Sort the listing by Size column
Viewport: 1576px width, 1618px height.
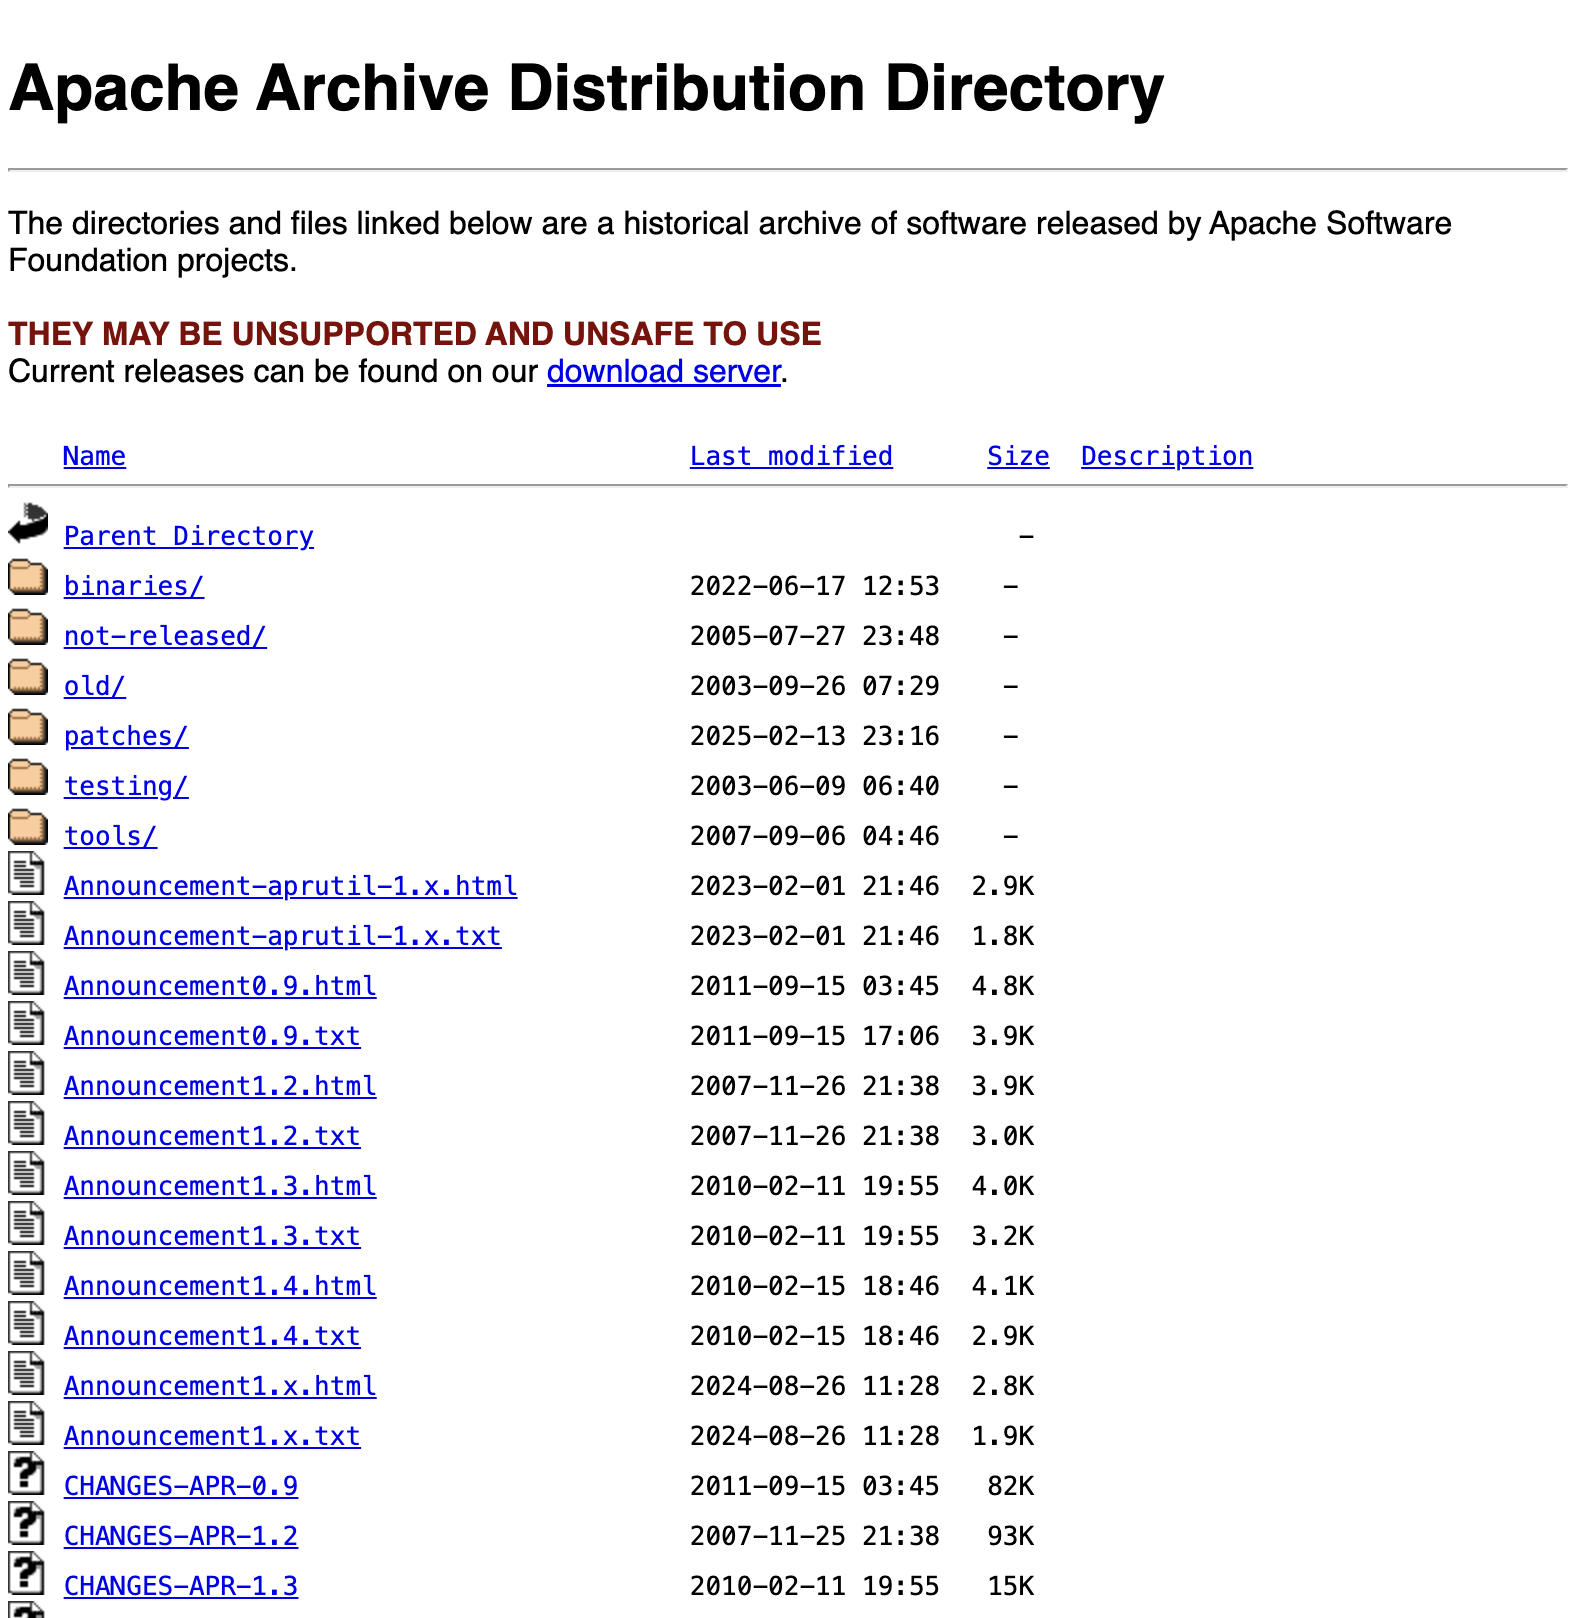[1017, 456]
